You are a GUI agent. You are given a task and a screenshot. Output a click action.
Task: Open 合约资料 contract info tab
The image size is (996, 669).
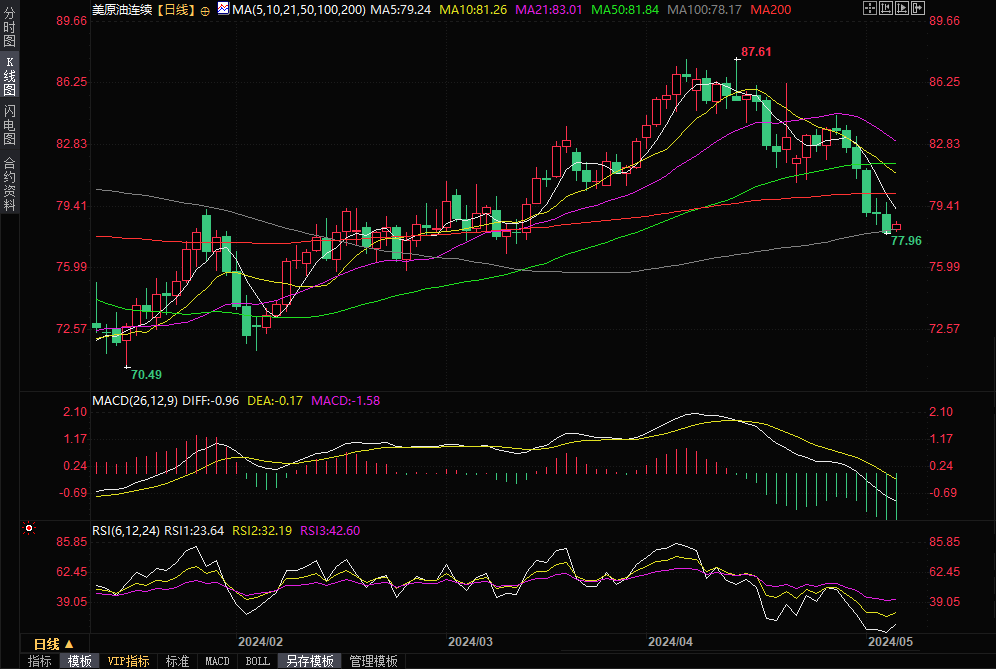point(10,184)
